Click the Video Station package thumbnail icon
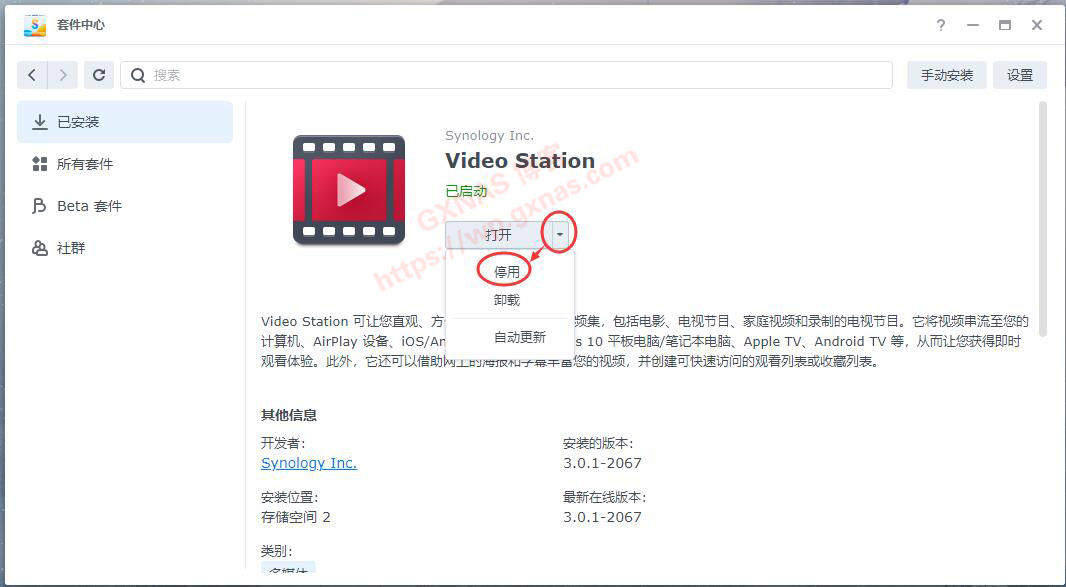The width and height of the screenshot is (1066, 587). pos(349,190)
